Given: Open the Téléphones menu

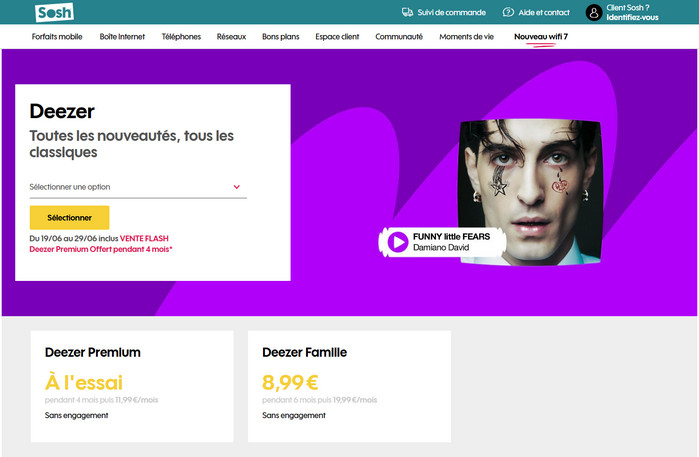Looking at the screenshot, I should 181,37.
